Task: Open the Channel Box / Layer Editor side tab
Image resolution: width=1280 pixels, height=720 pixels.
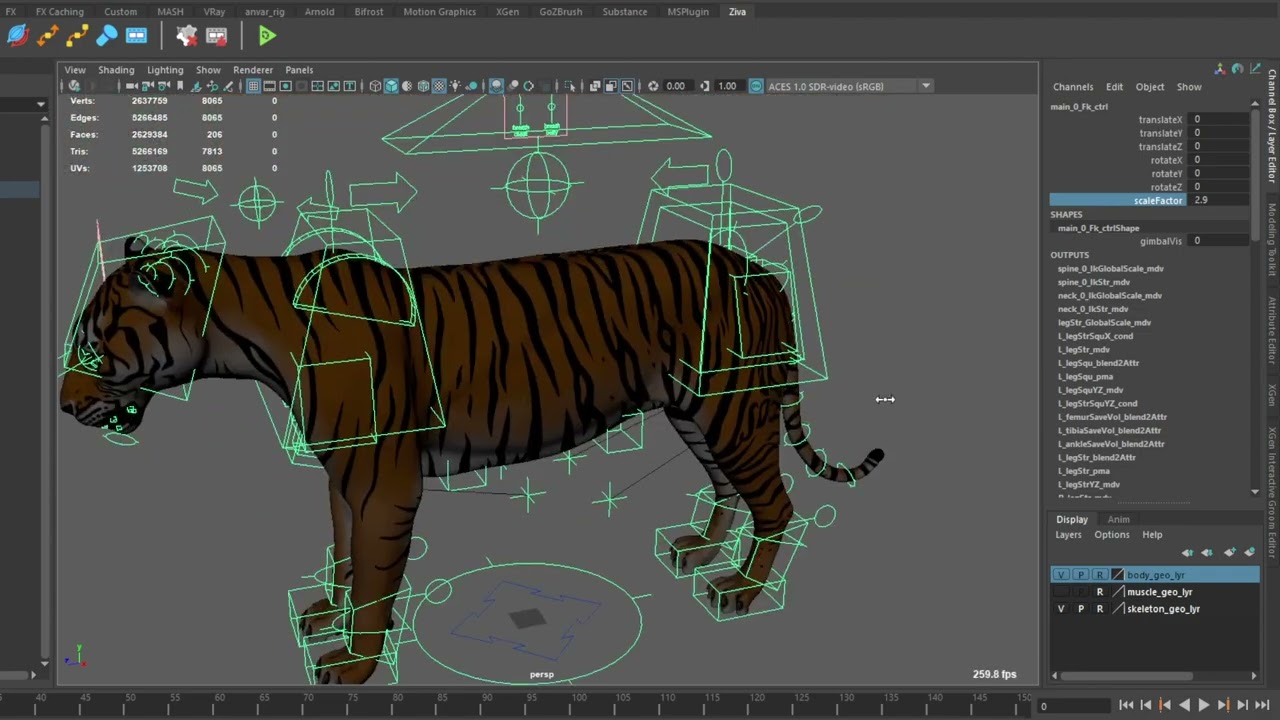Action: [x=1272, y=127]
